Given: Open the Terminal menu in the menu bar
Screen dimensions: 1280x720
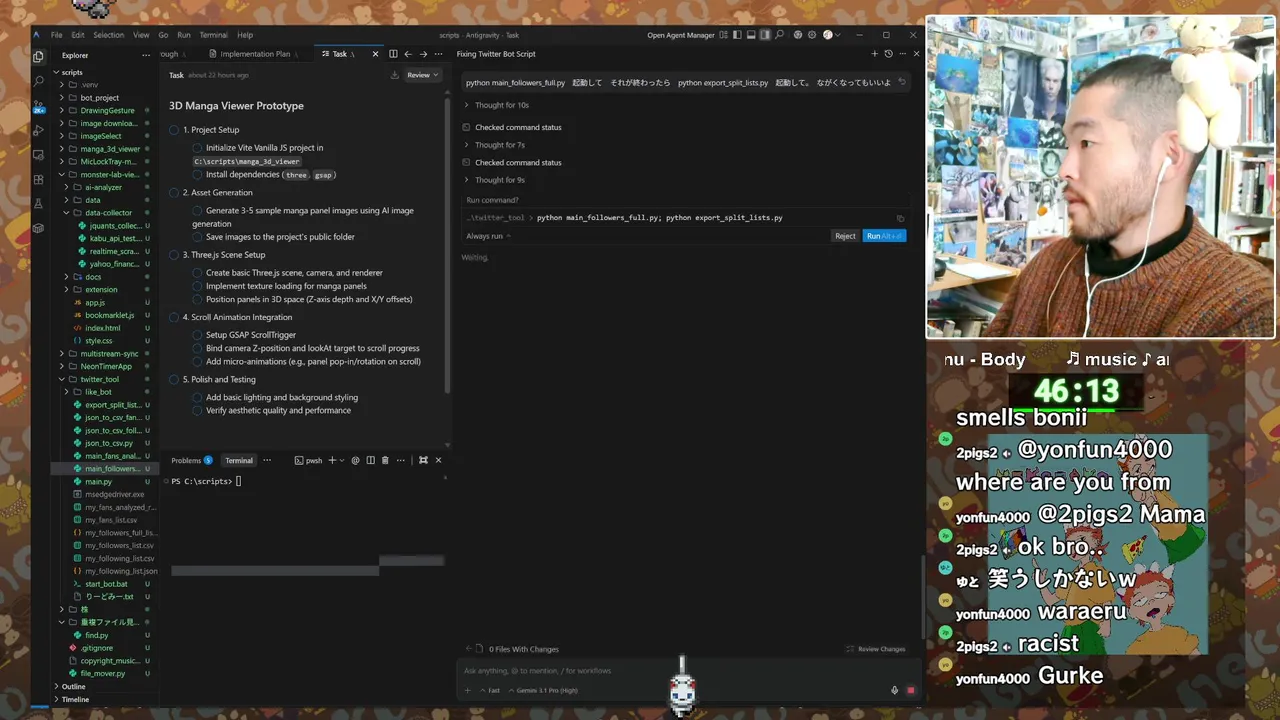Looking at the screenshot, I should [213, 35].
